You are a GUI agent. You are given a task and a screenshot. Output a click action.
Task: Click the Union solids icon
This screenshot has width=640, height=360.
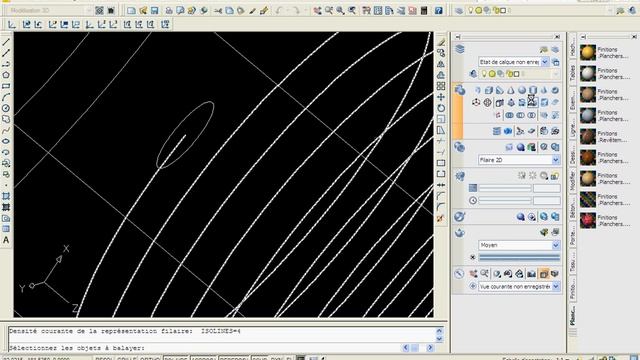[509, 116]
